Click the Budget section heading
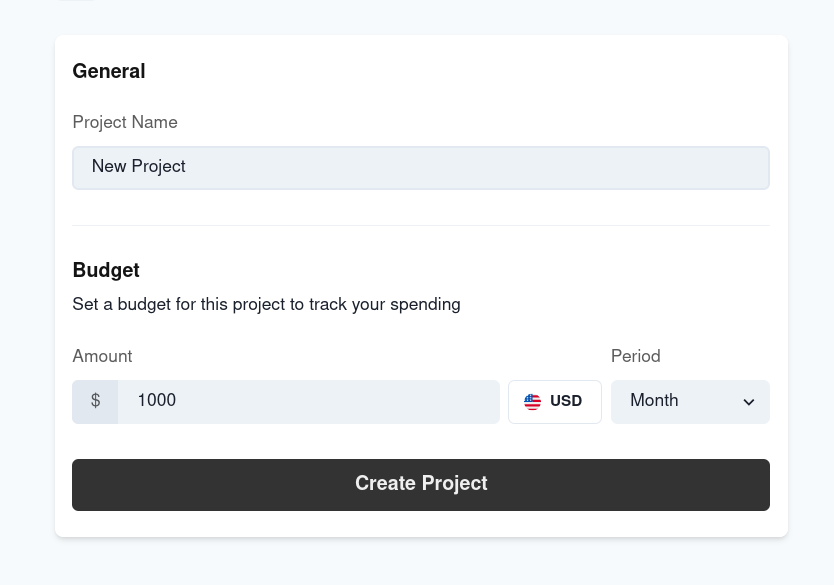 click(x=106, y=270)
